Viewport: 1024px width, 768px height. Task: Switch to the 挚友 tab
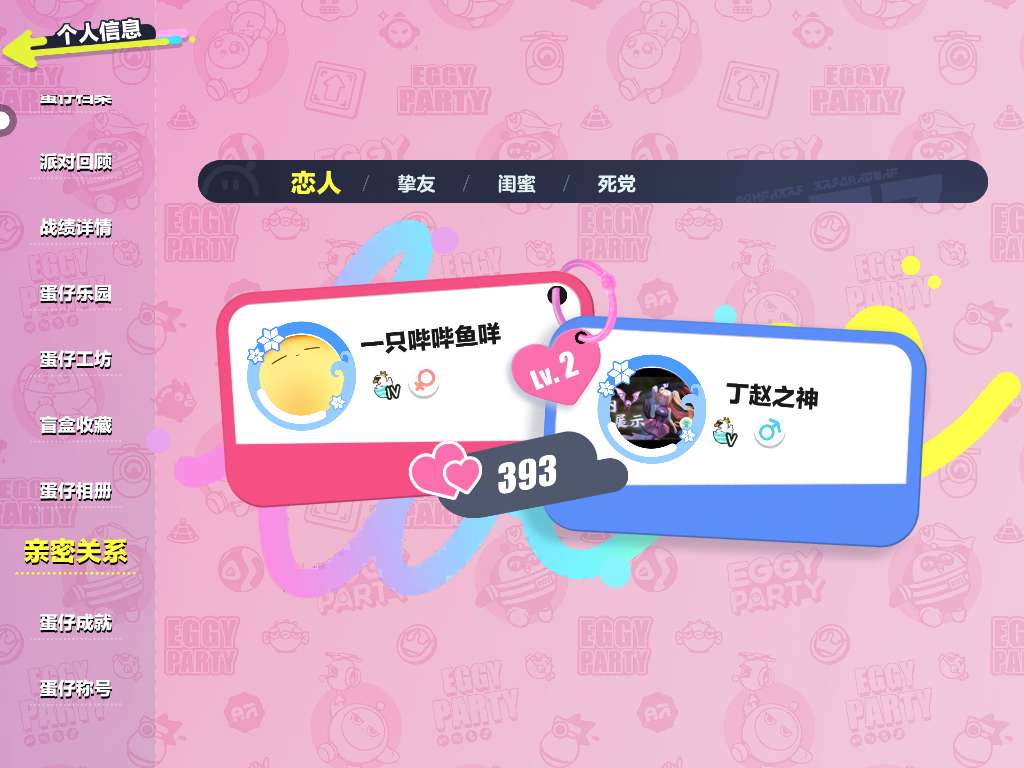pos(416,183)
